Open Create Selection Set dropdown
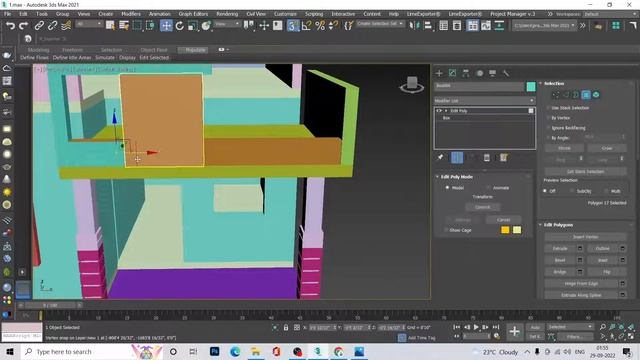640x360 pixels. pyautogui.click(x=380, y=24)
